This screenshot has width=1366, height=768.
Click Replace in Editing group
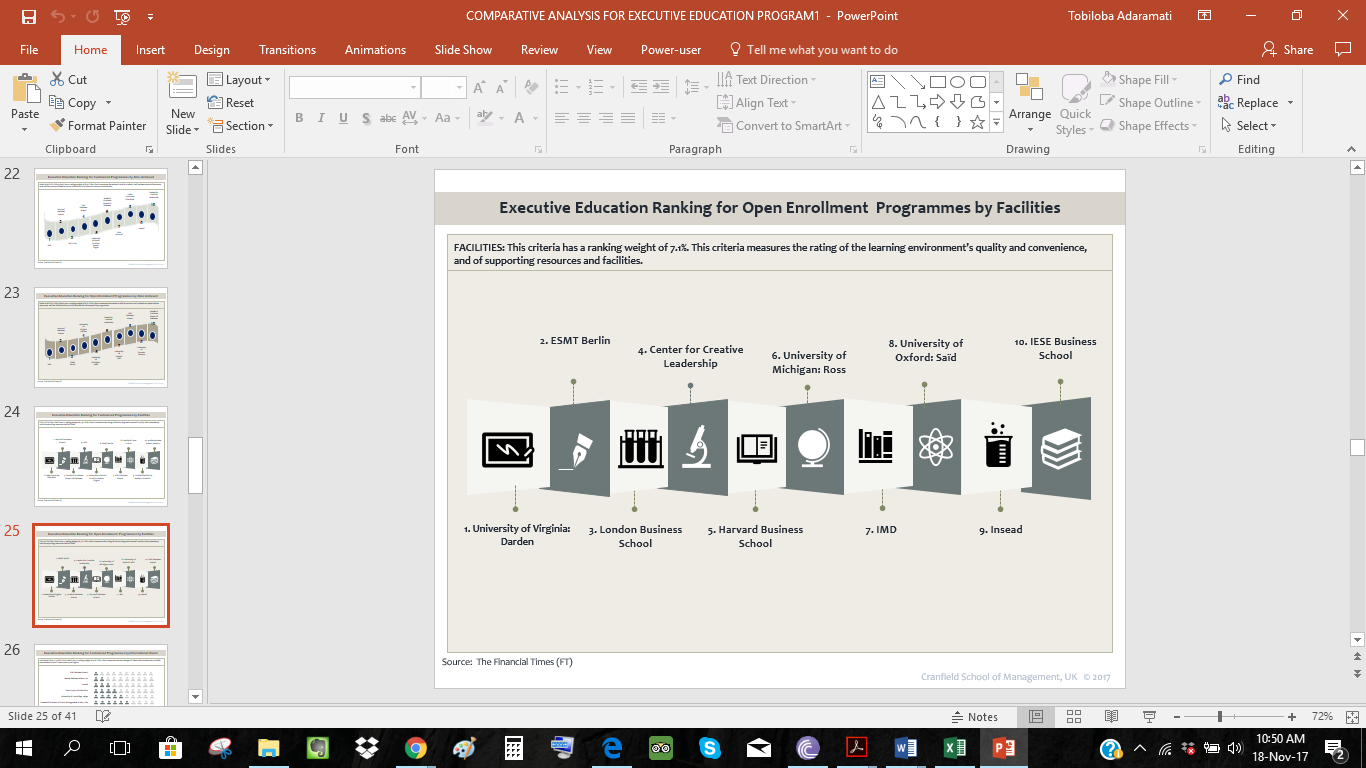coord(1256,103)
